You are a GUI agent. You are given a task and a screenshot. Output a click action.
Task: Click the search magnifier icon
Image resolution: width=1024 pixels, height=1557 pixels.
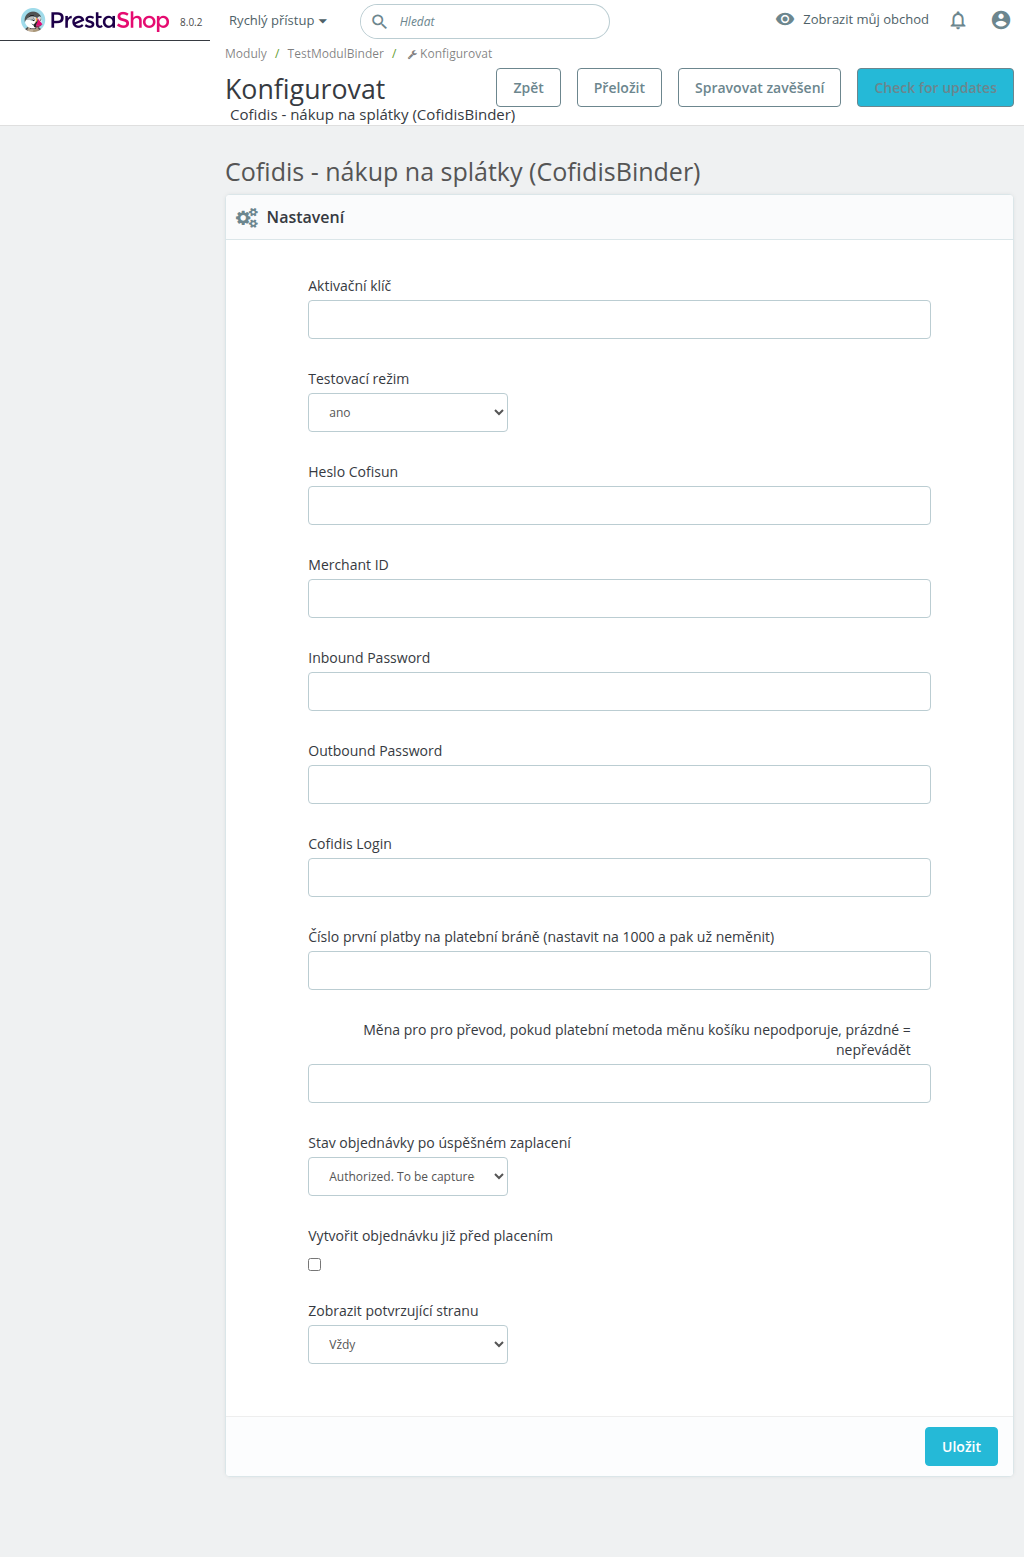pos(380,21)
